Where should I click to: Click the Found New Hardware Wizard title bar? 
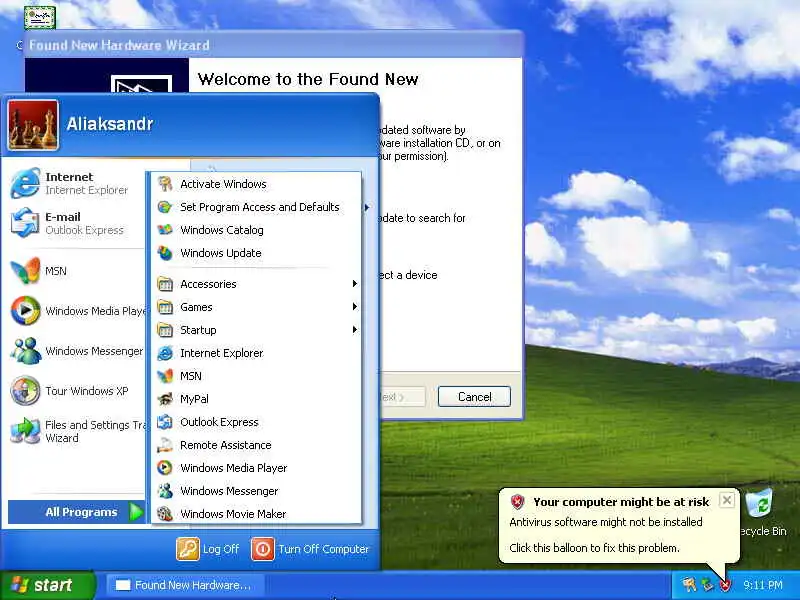[x=273, y=45]
